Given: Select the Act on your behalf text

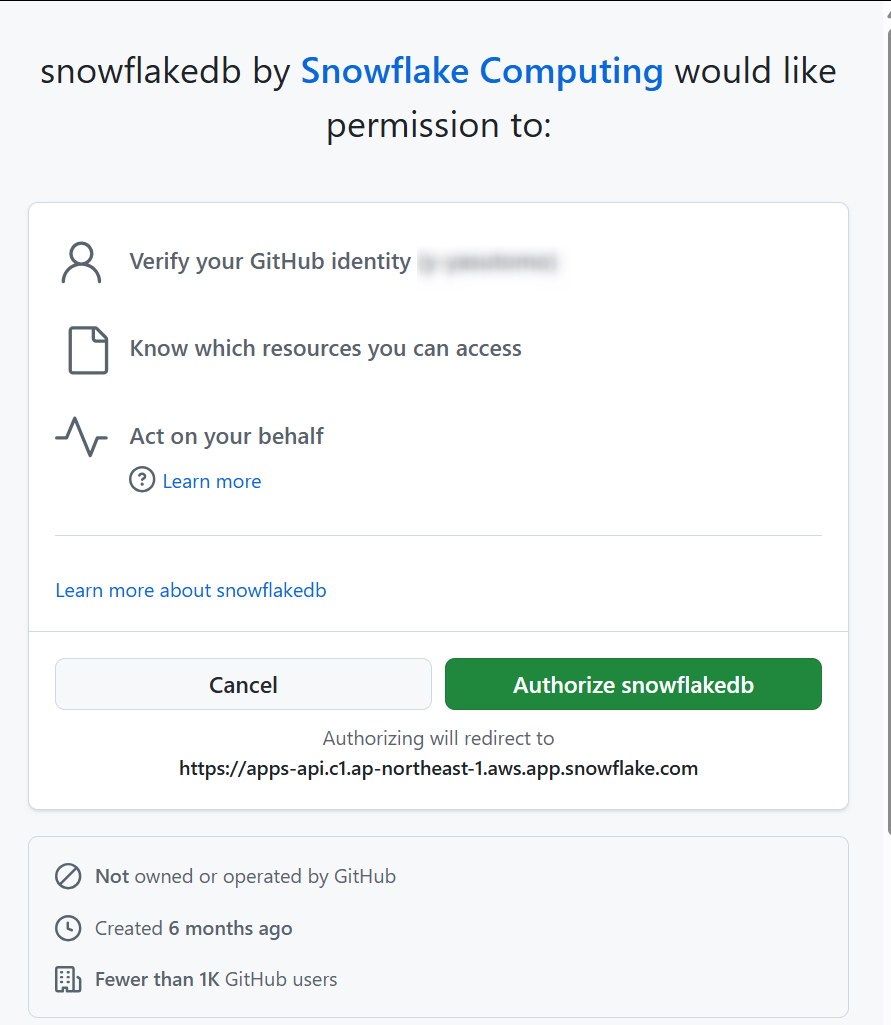Looking at the screenshot, I should click(x=226, y=436).
